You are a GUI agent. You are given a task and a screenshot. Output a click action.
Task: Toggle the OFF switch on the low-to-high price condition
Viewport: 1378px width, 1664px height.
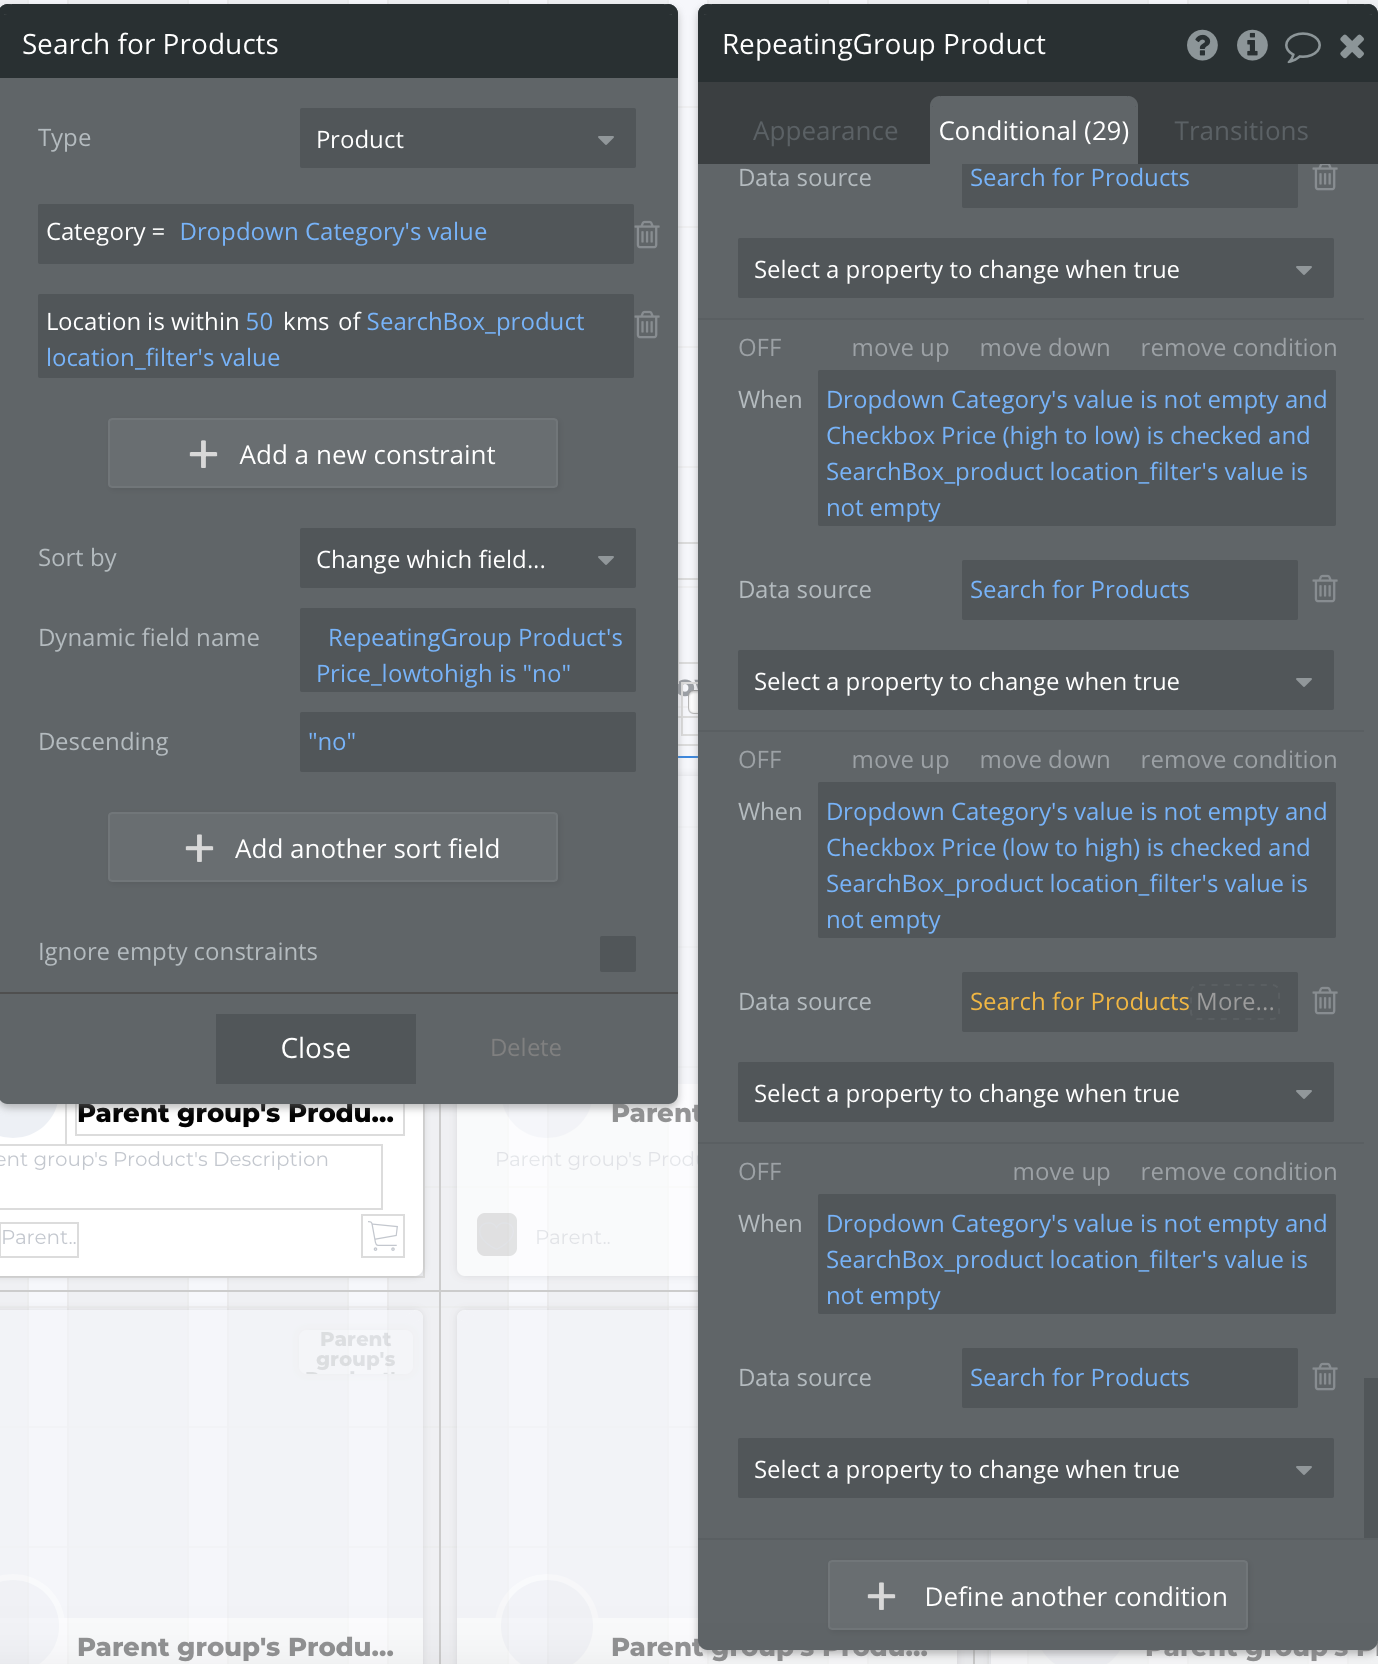(x=760, y=760)
